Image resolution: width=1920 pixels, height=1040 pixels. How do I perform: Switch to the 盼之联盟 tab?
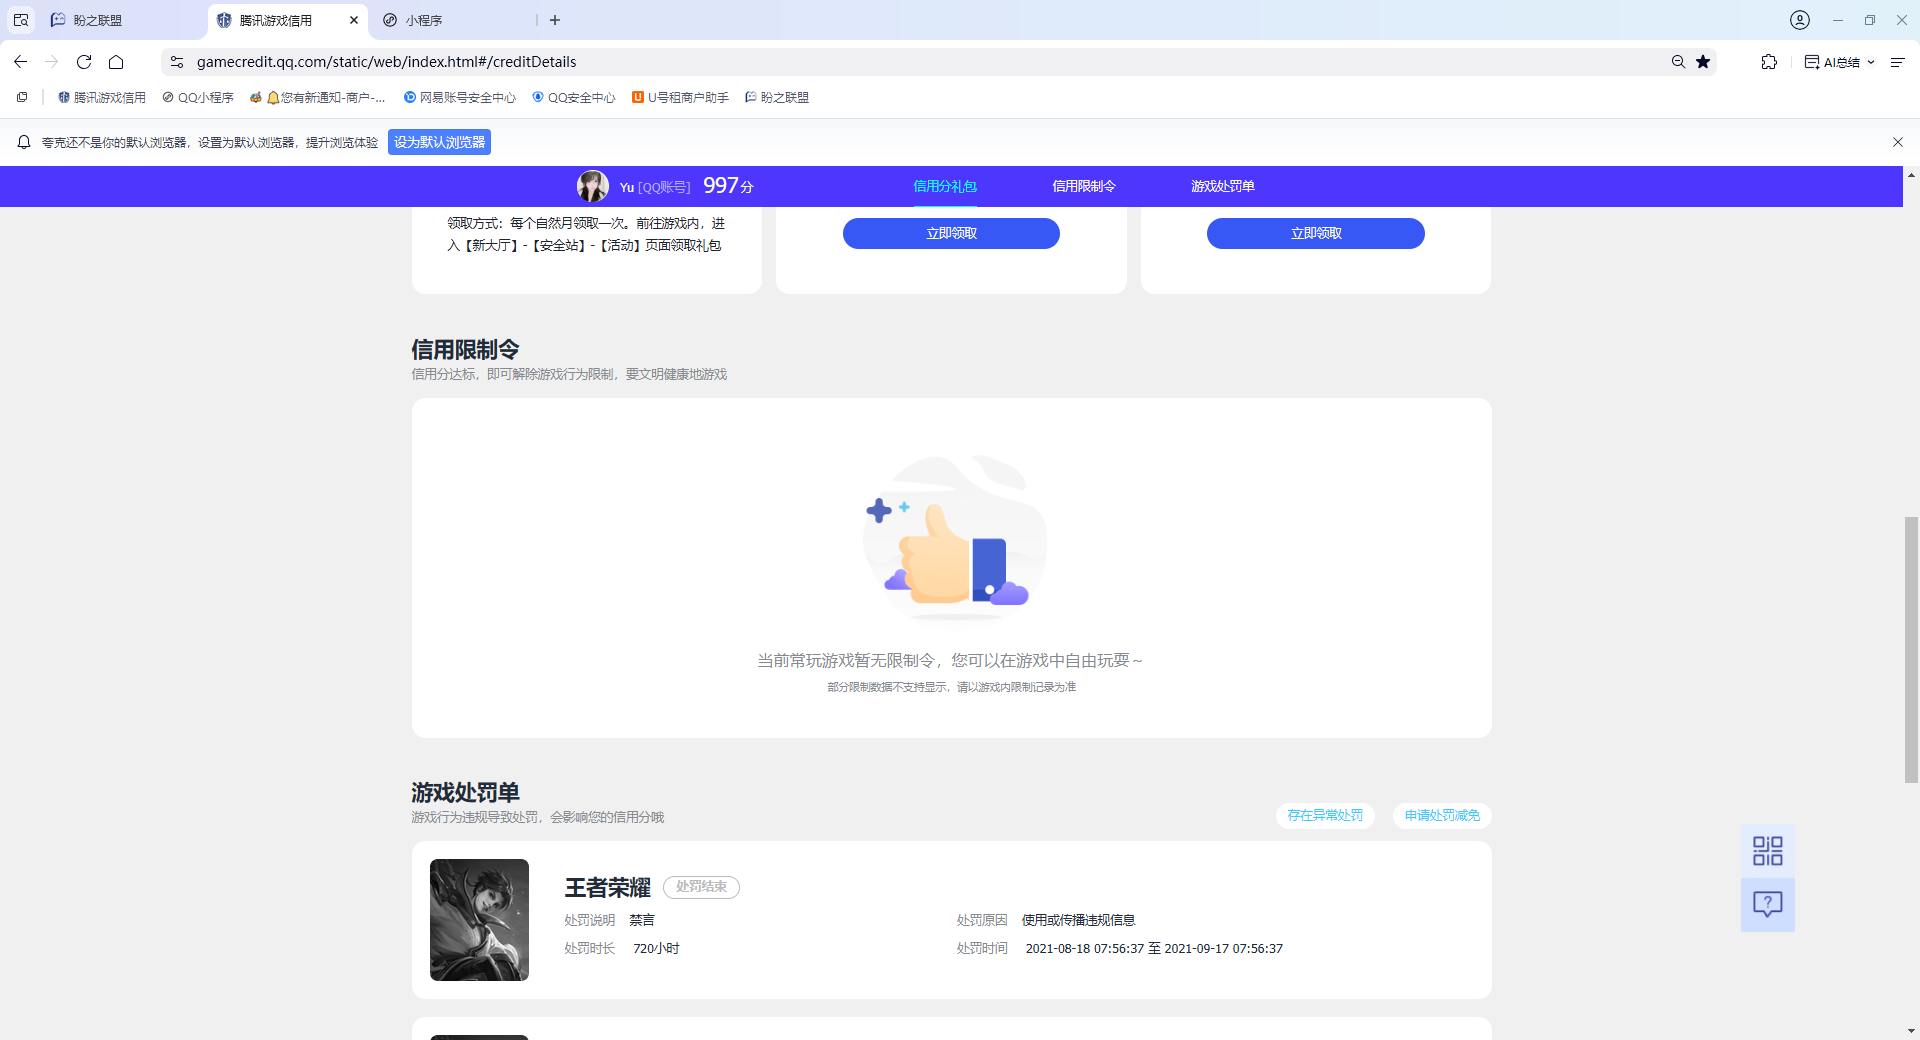click(120, 20)
